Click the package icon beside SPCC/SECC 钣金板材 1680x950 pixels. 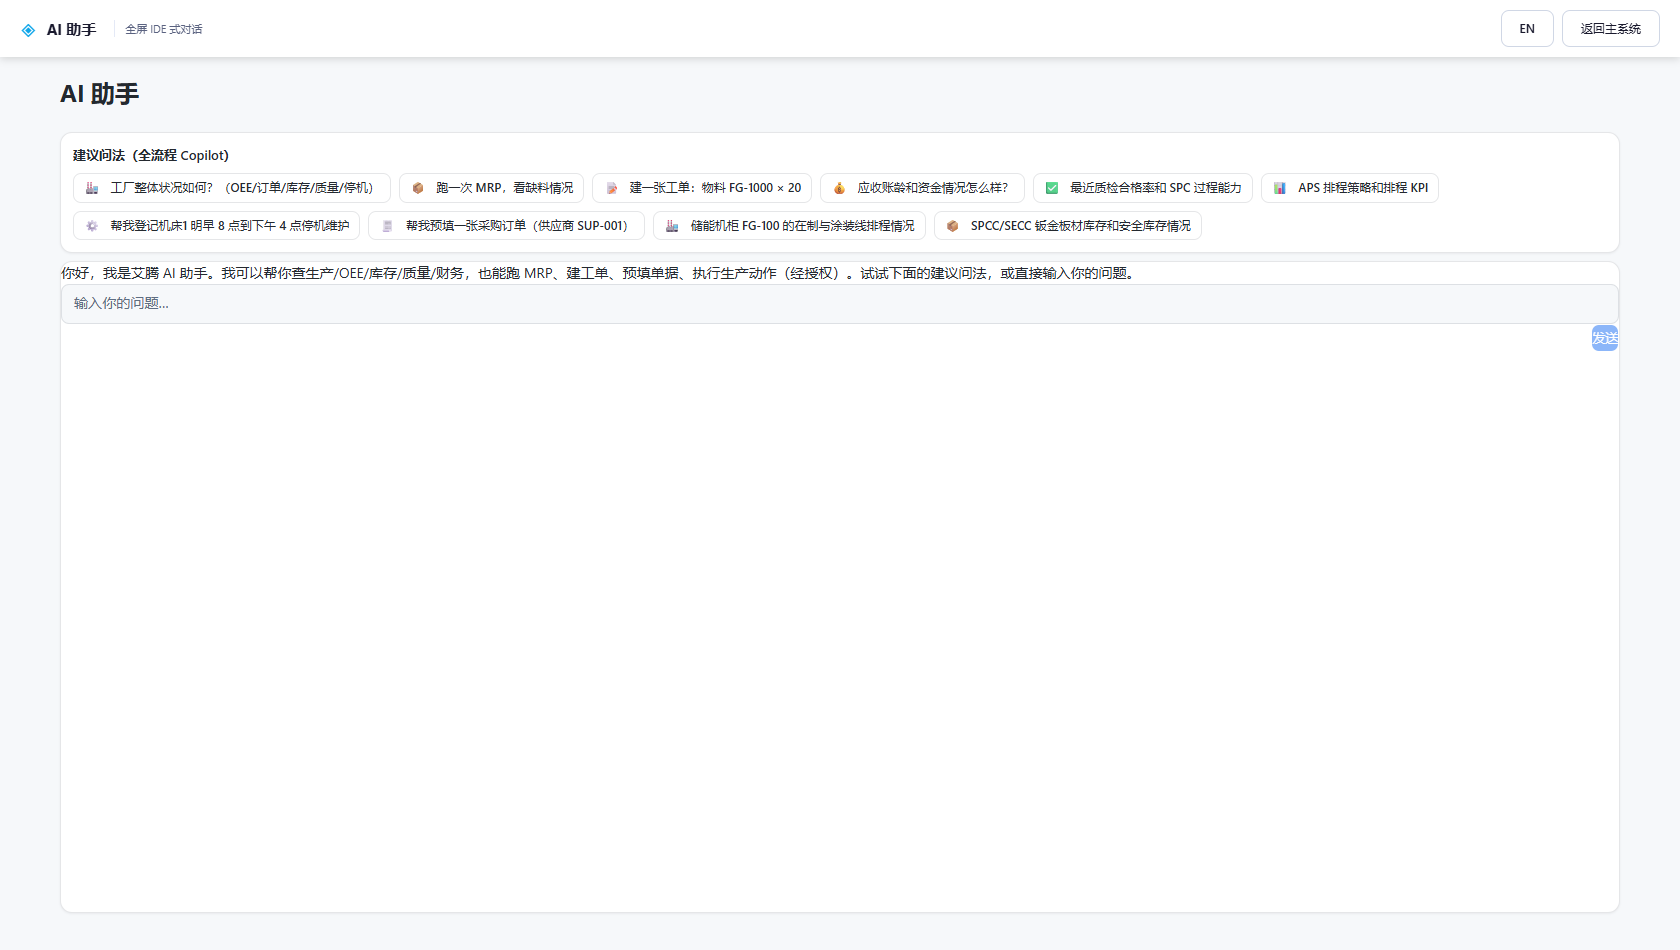953,226
